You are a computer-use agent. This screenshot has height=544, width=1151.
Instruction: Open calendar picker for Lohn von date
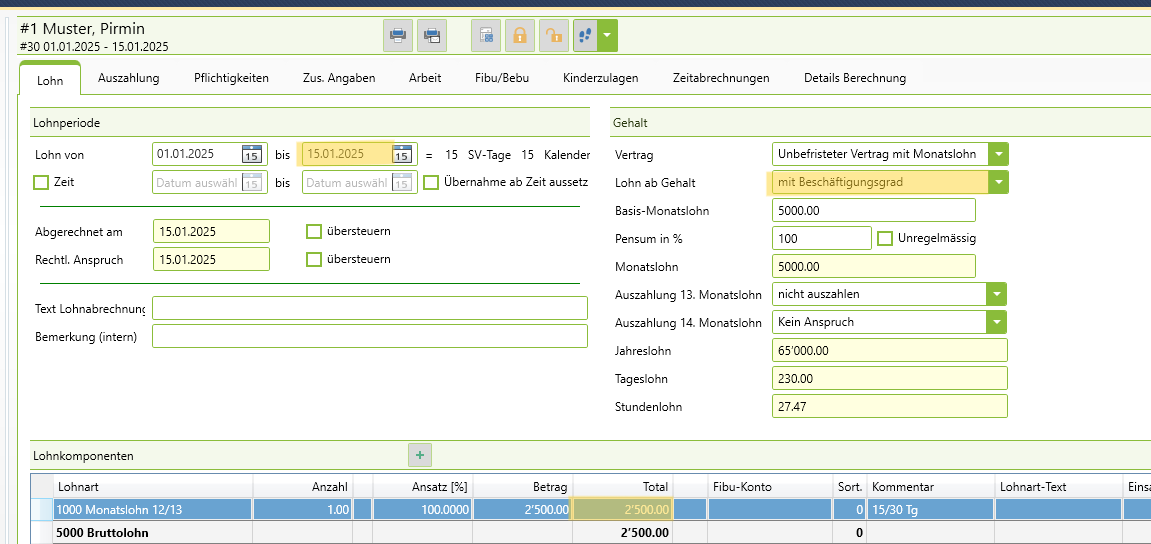click(x=252, y=154)
